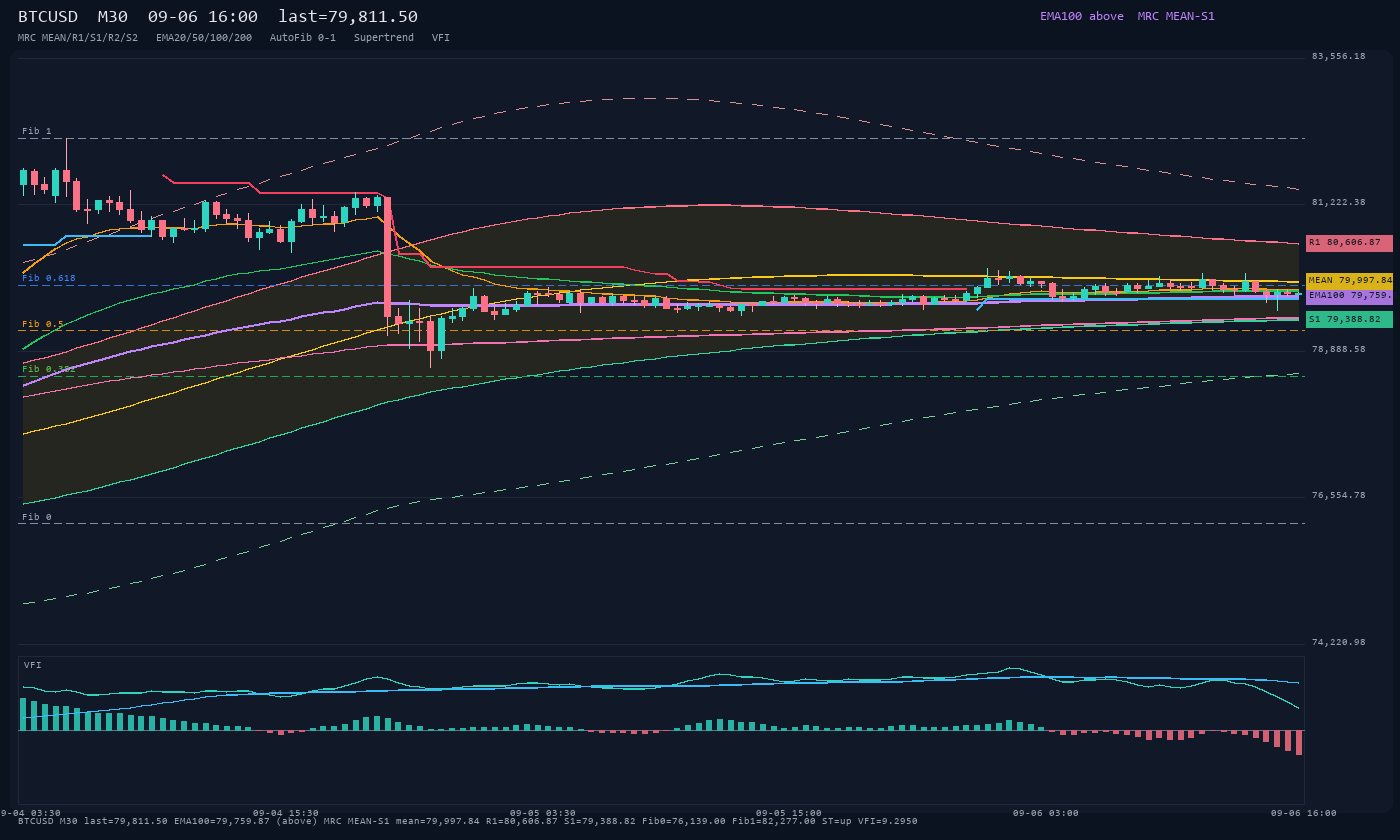Click the 09-04 15:30 time axis label

coord(286,813)
